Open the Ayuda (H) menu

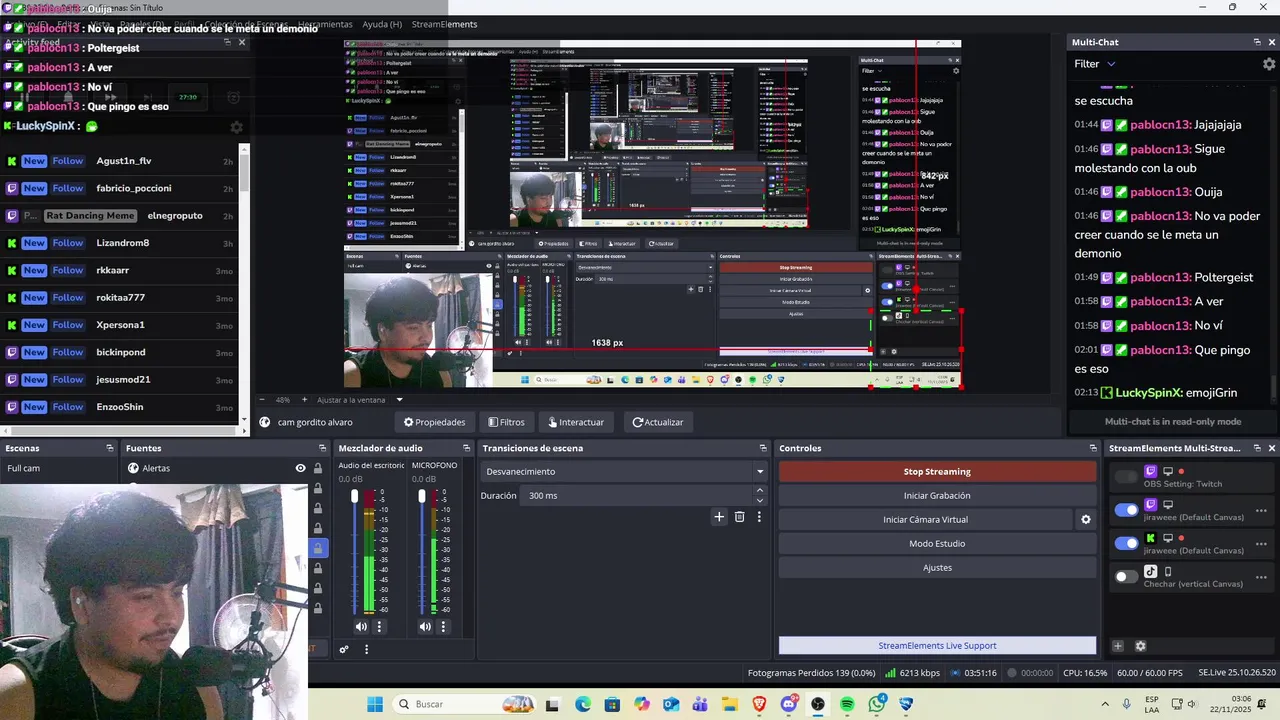[x=382, y=24]
